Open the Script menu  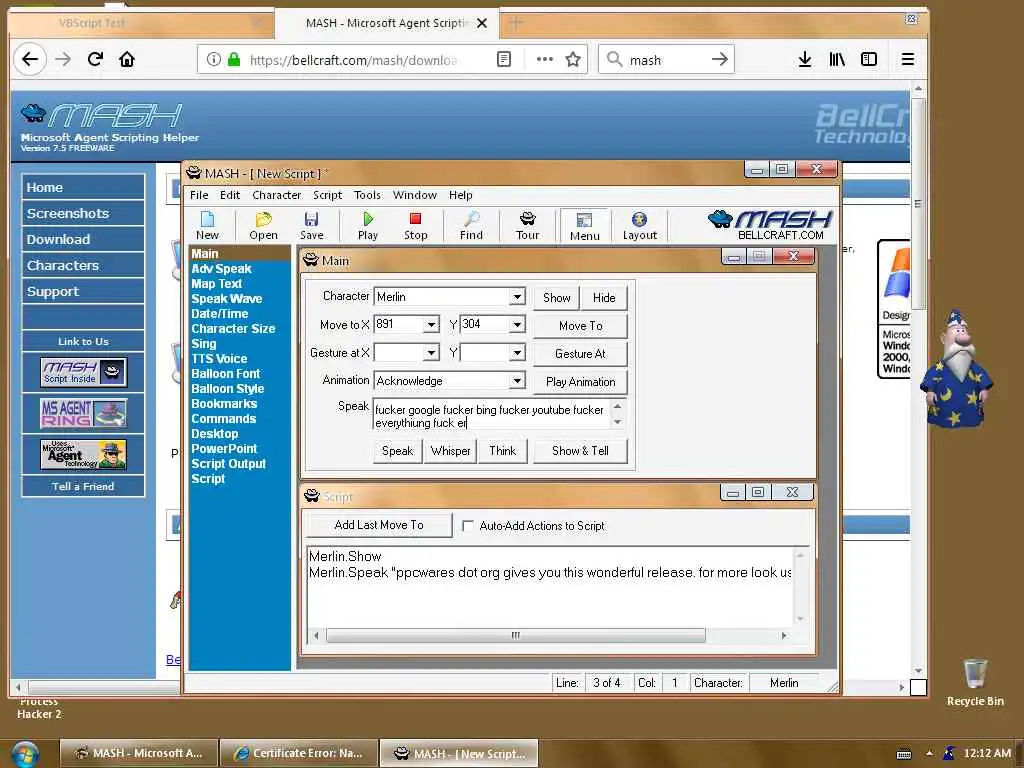[x=327, y=195]
